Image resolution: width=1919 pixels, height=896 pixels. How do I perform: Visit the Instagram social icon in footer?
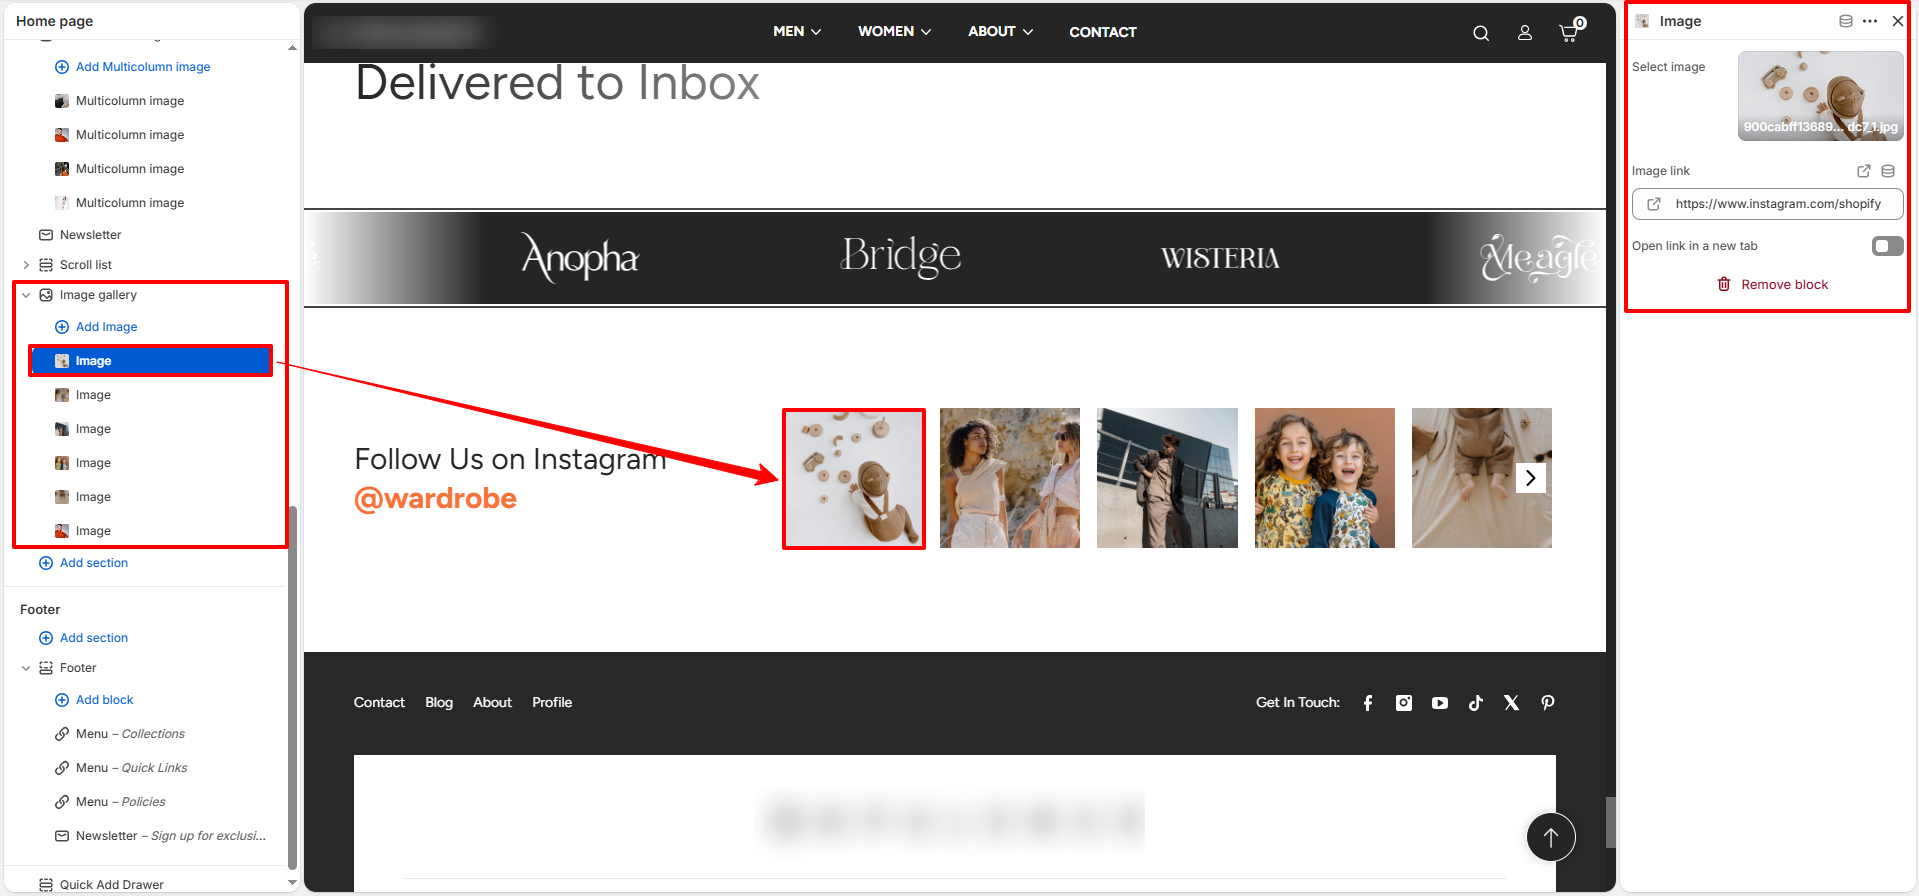(x=1404, y=703)
